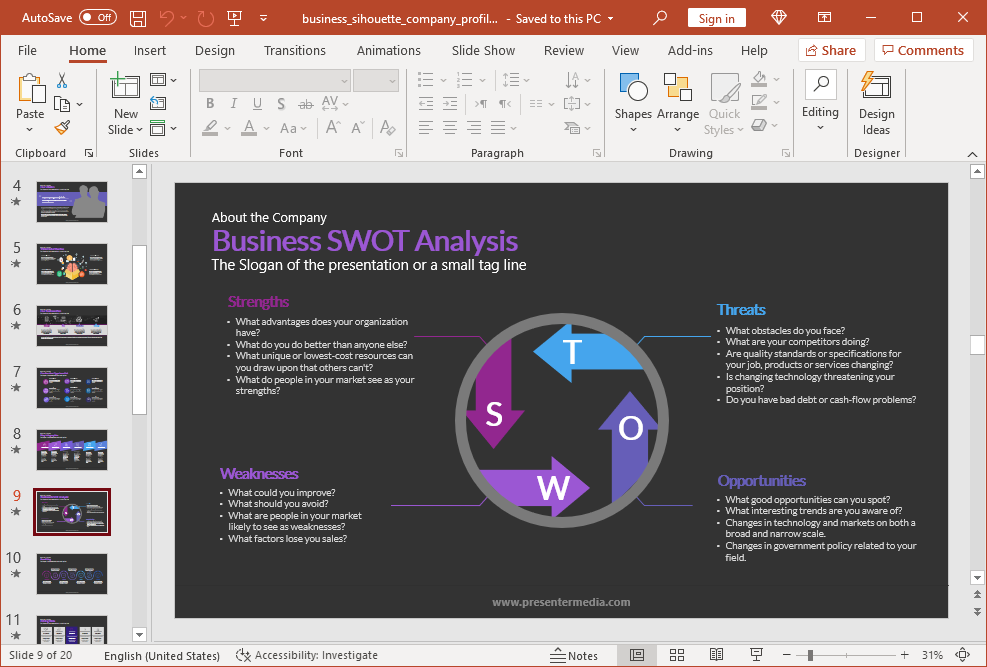Open the File menu
This screenshot has width=987, height=667.
(x=27, y=50)
